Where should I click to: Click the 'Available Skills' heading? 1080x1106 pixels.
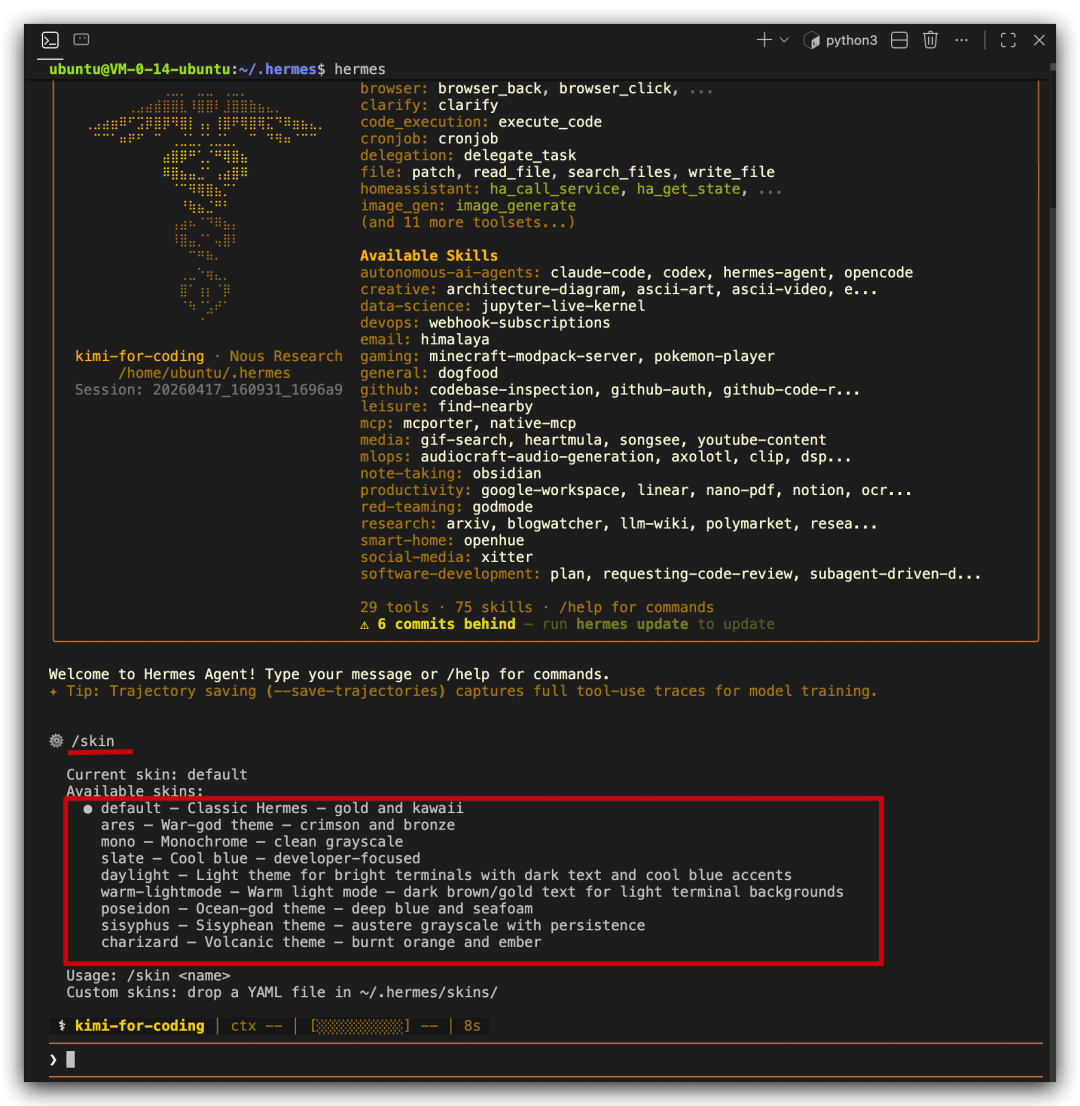[x=429, y=255]
